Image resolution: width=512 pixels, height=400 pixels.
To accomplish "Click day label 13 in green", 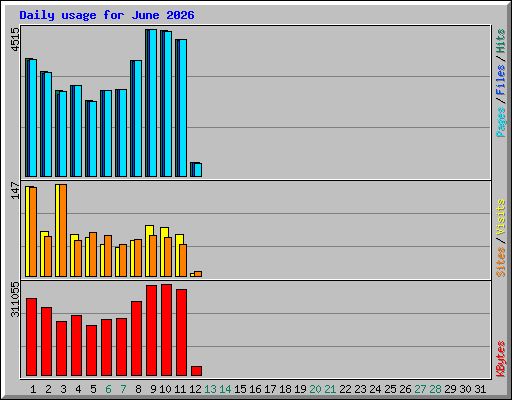I will tap(210, 389).
